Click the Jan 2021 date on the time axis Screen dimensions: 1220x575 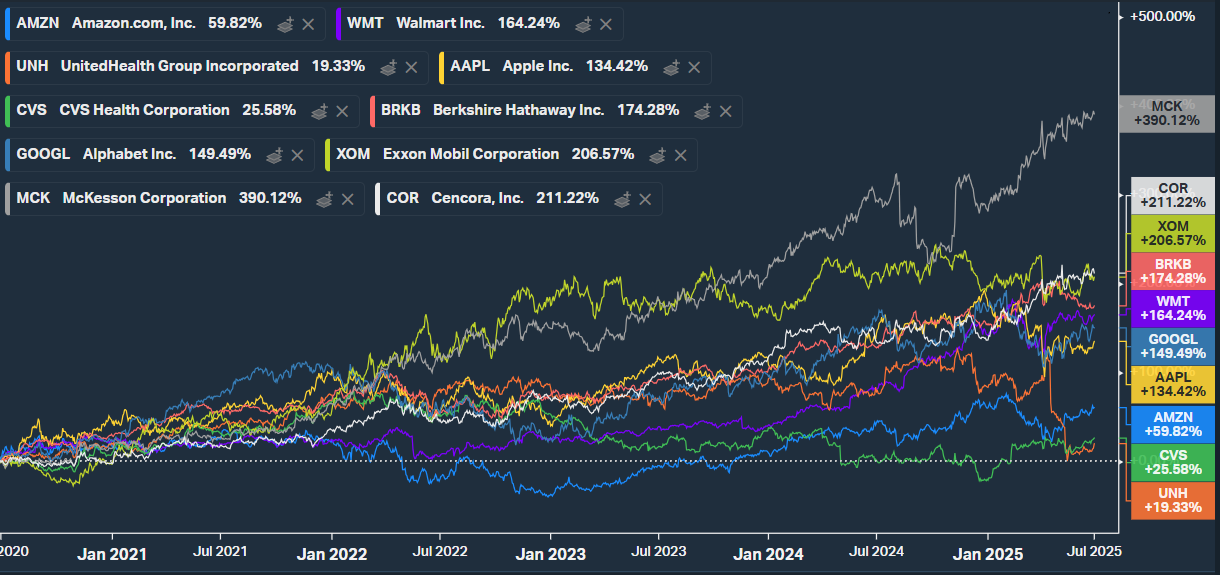[112, 553]
